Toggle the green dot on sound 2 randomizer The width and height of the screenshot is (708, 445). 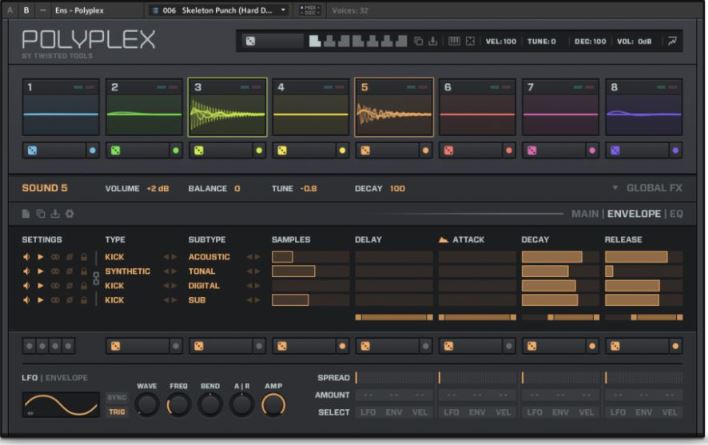(176, 151)
